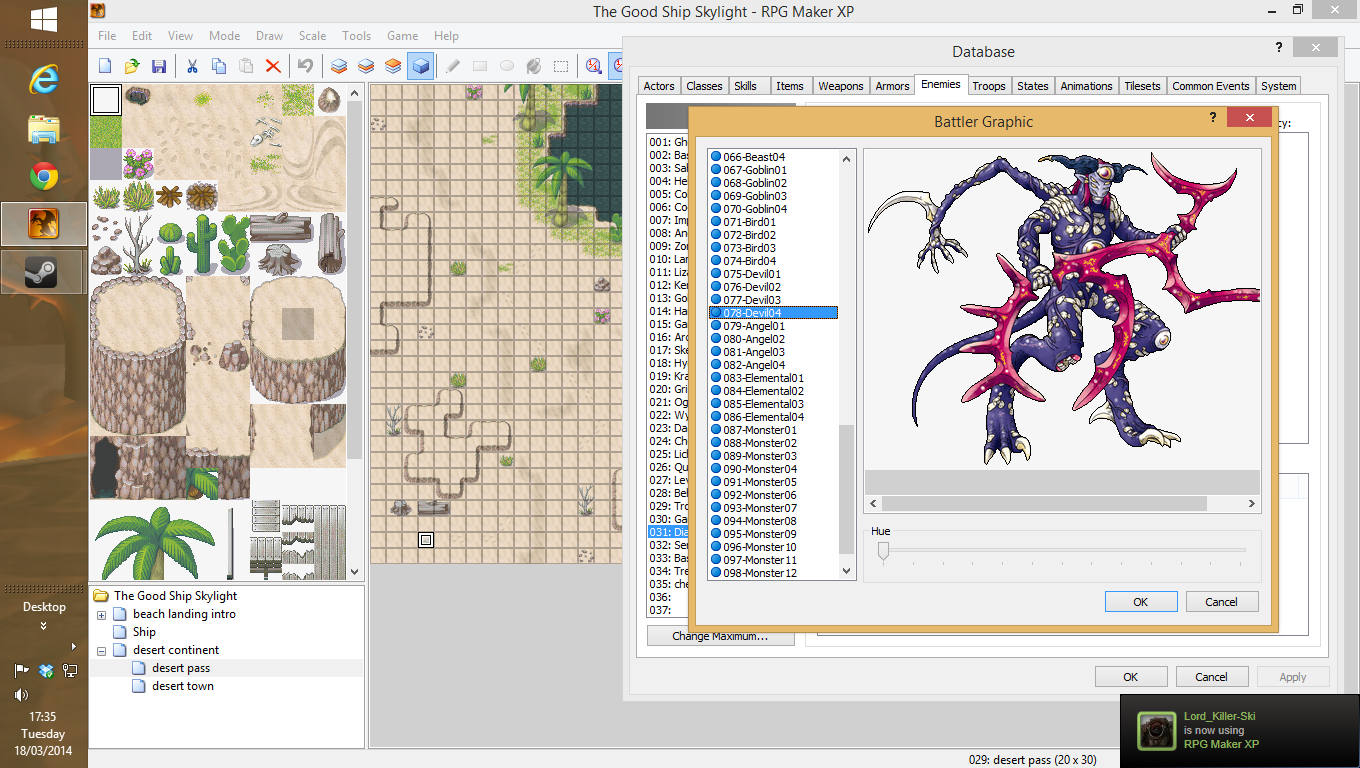Confirm Battler Graphic with OK
The image size is (1360, 768).
[x=1141, y=602]
